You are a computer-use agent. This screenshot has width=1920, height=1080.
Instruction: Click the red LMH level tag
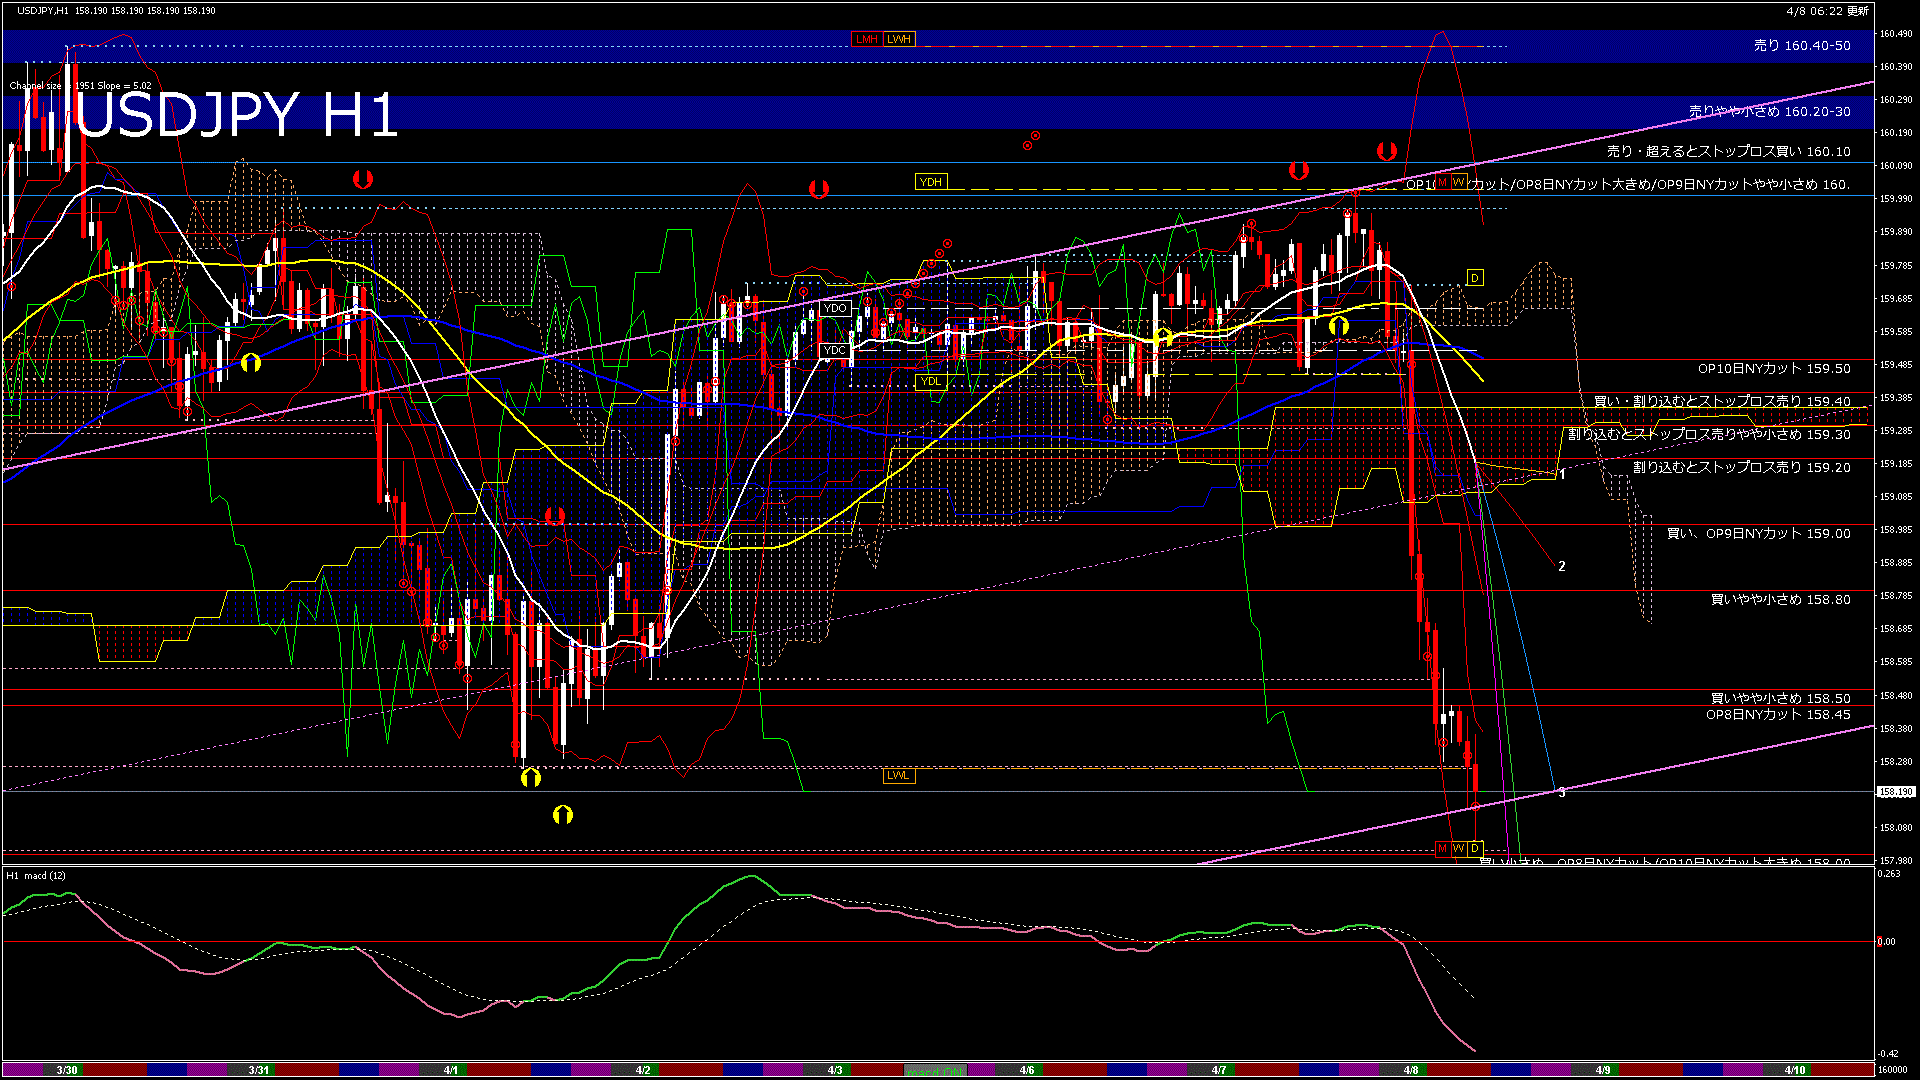[866, 39]
